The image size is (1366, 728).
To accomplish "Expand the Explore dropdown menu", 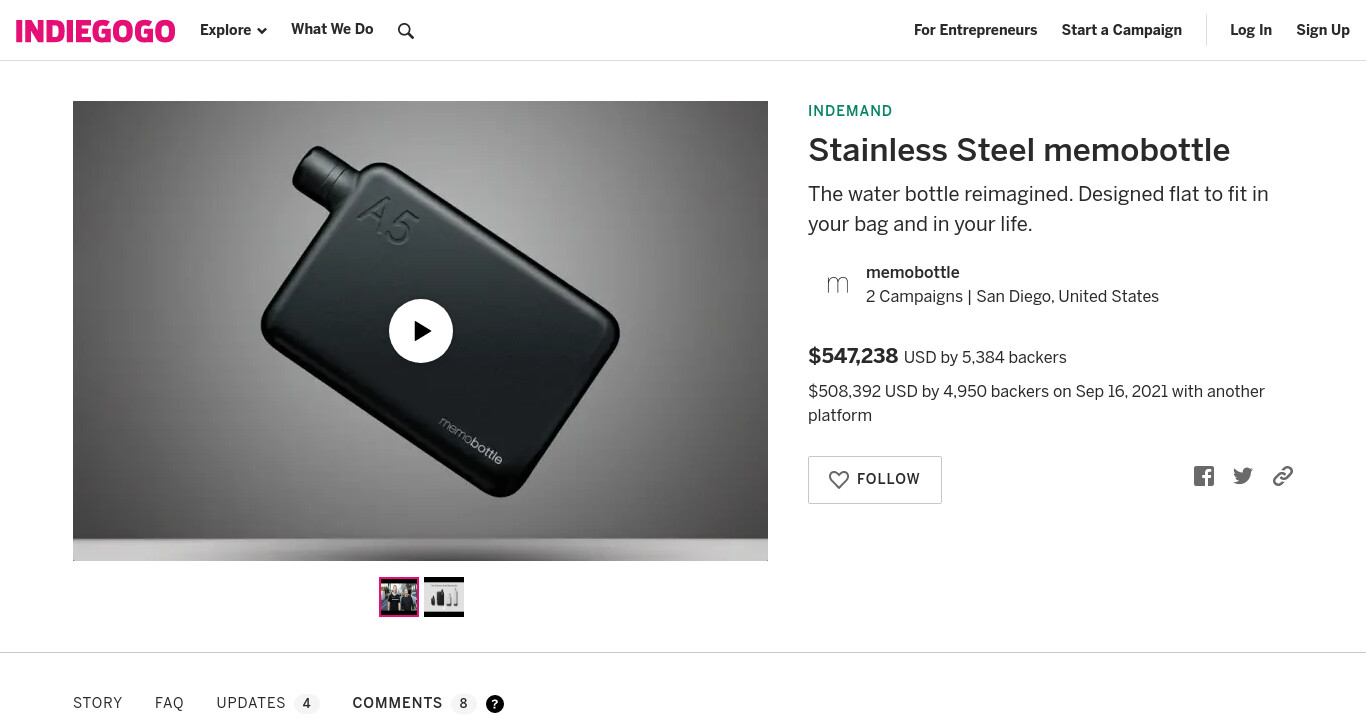I will tap(233, 30).
